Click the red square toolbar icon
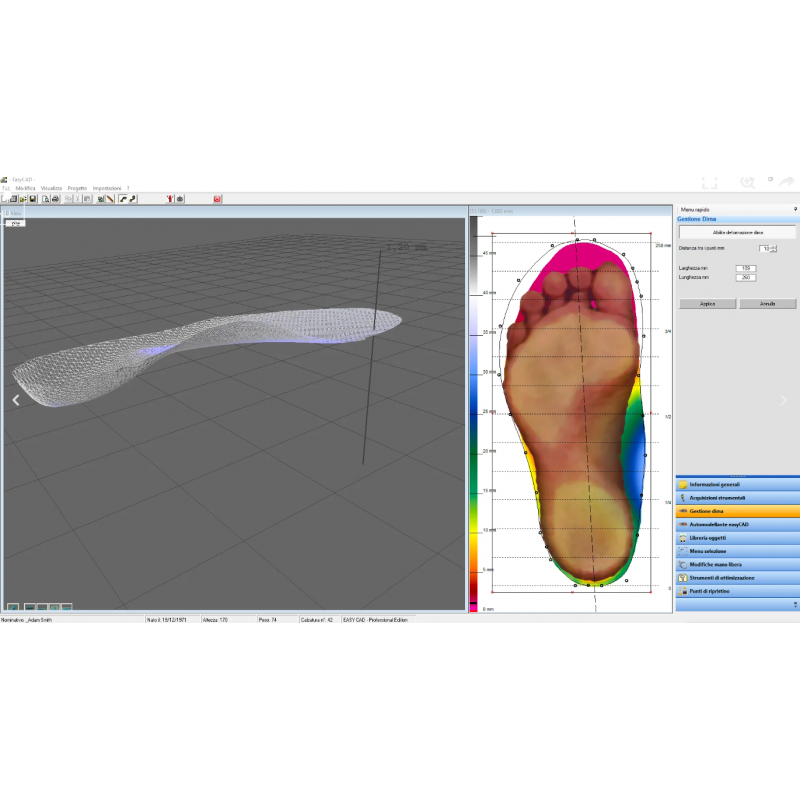800x800 pixels. pyautogui.click(x=217, y=199)
